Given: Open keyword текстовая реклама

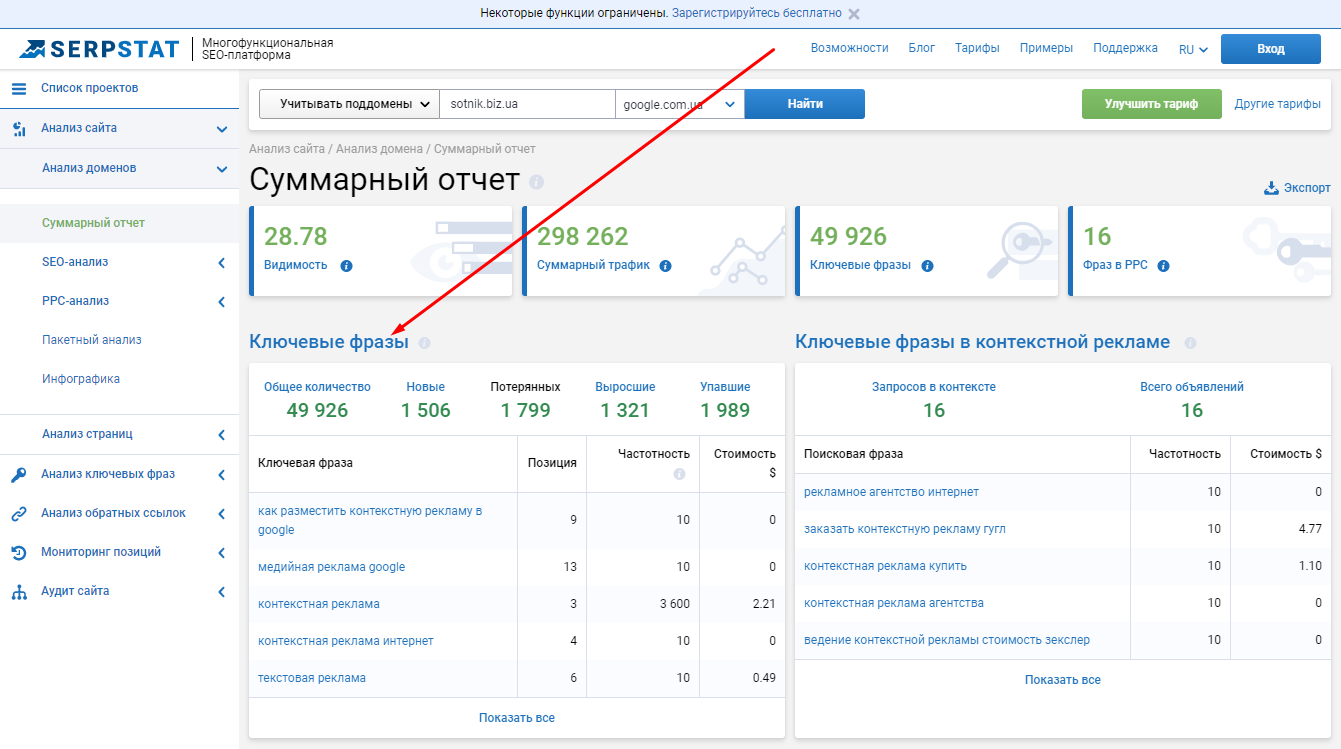Looking at the screenshot, I should tap(312, 678).
